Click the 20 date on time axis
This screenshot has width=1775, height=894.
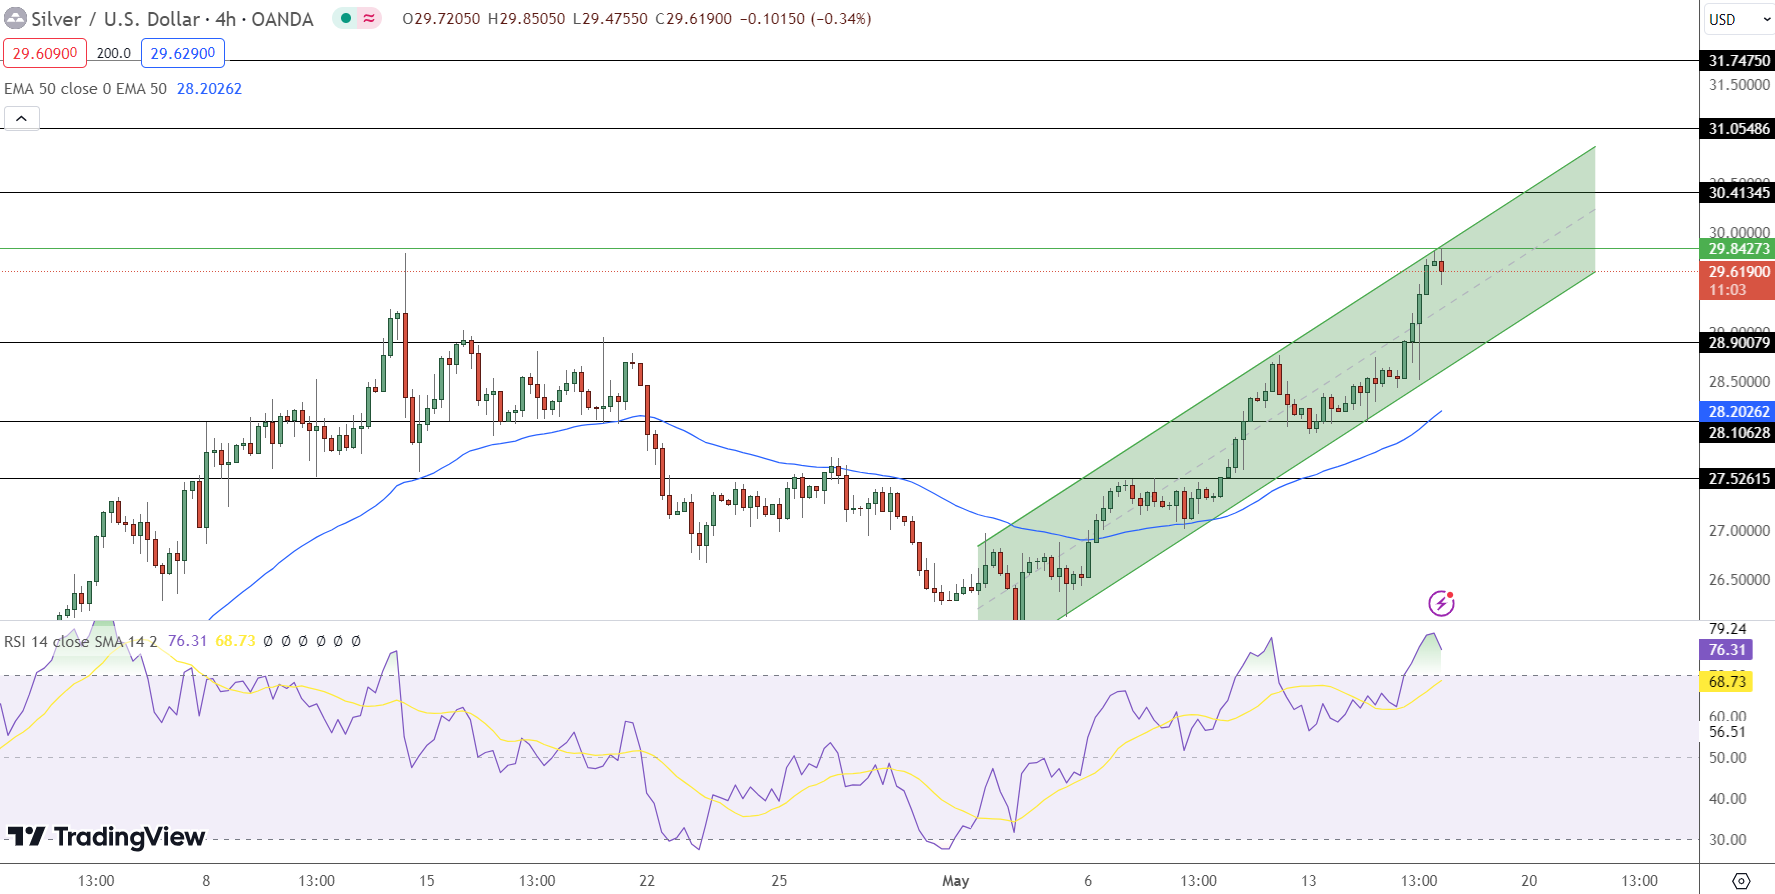pos(1529,881)
